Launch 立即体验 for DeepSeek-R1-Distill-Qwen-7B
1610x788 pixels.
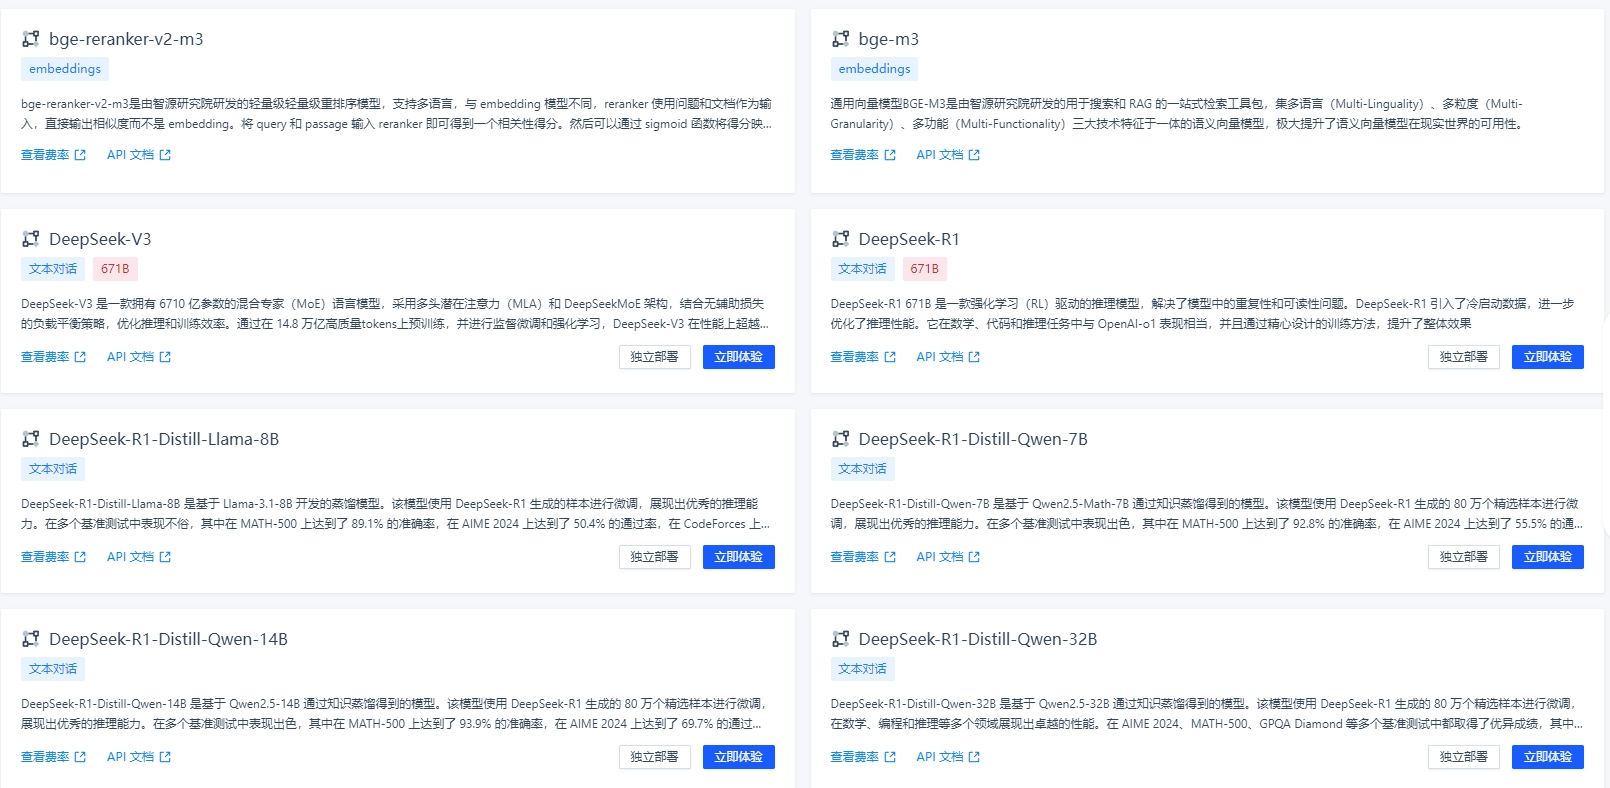pyautogui.click(x=1547, y=557)
